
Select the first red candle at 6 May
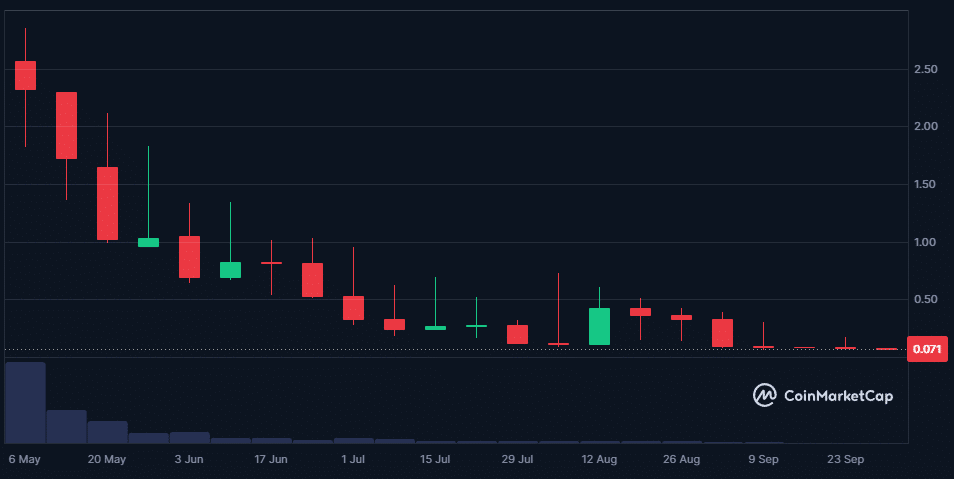(x=25, y=75)
